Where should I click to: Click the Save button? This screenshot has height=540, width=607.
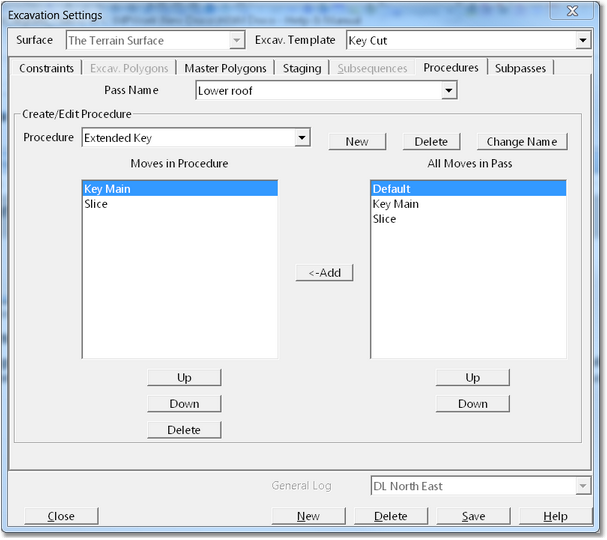click(473, 516)
